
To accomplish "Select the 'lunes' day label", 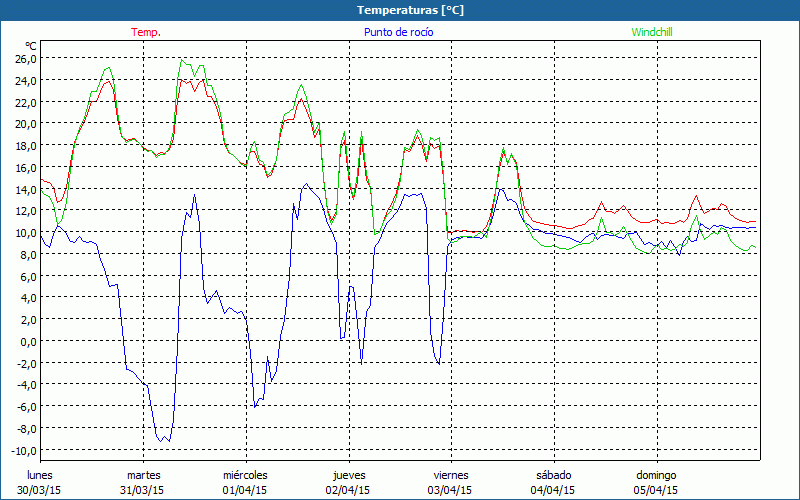I will pyautogui.click(x=41, y=475).
